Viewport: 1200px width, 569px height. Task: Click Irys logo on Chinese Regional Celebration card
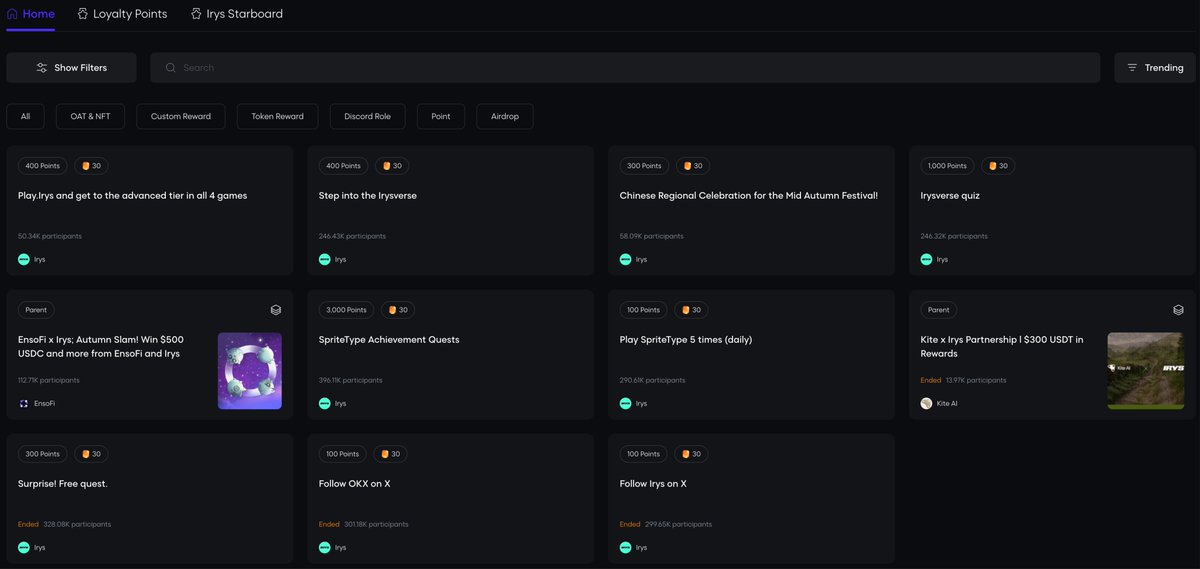pos(626,259)
